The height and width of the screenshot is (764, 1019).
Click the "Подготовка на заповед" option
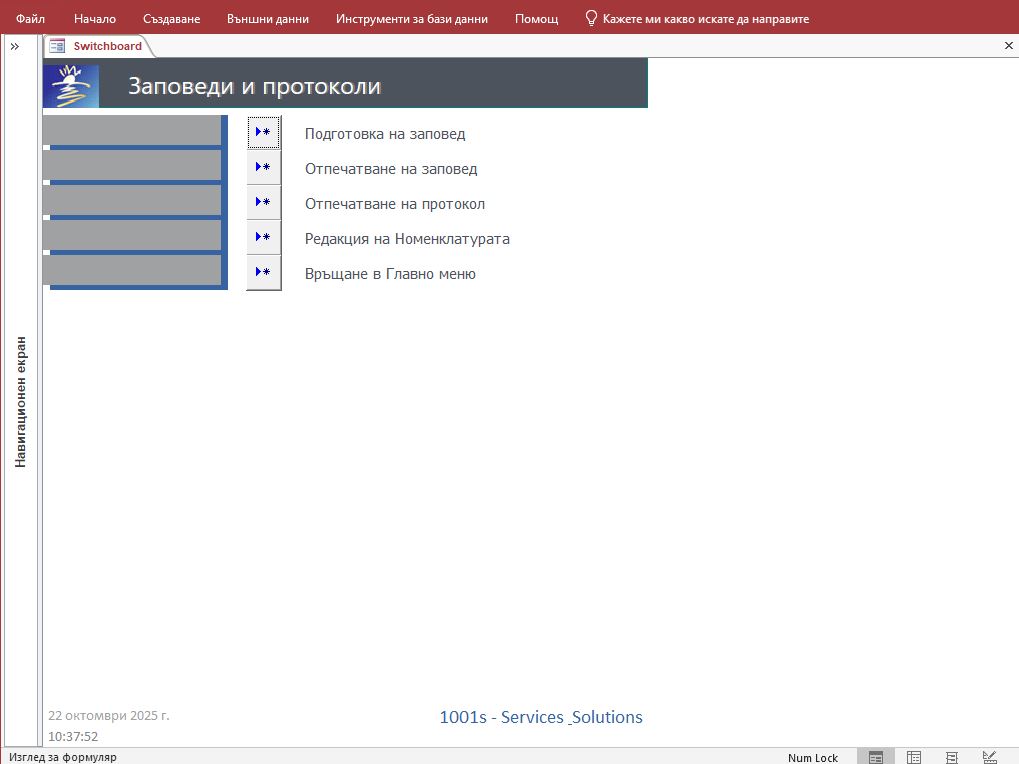tap(385, 133)
